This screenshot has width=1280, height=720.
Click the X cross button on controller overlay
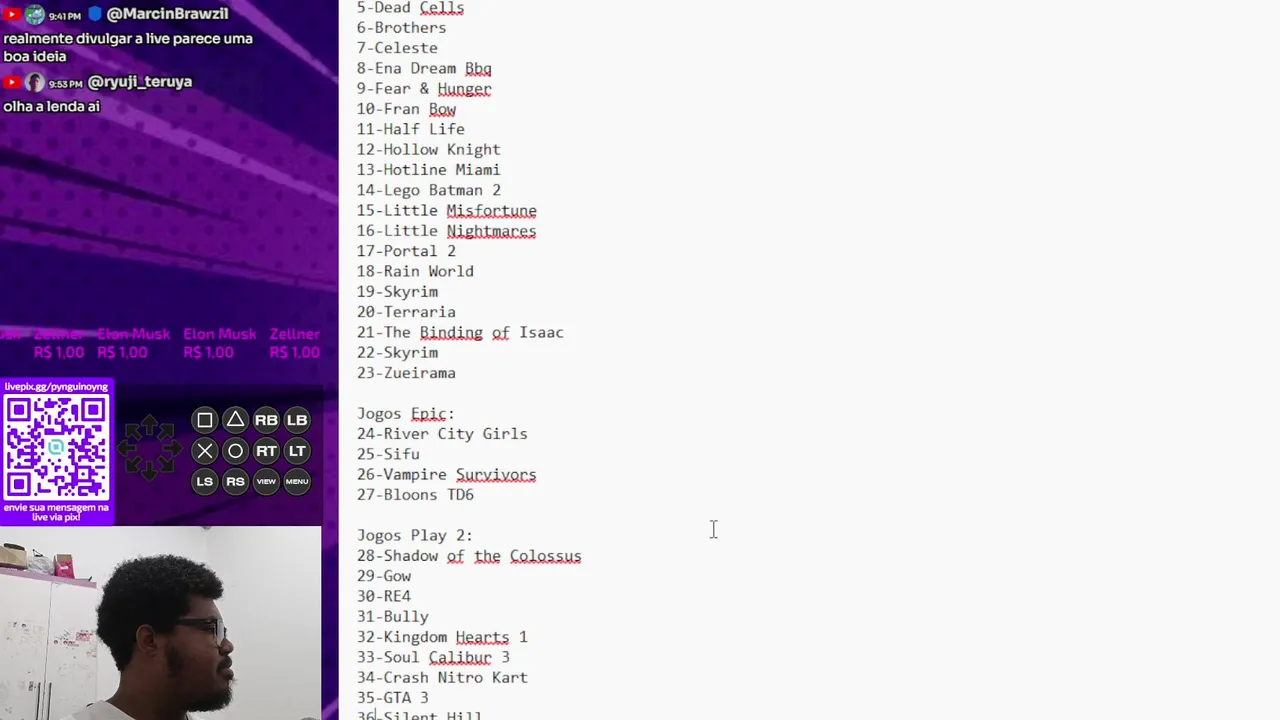tap(204, 451)
